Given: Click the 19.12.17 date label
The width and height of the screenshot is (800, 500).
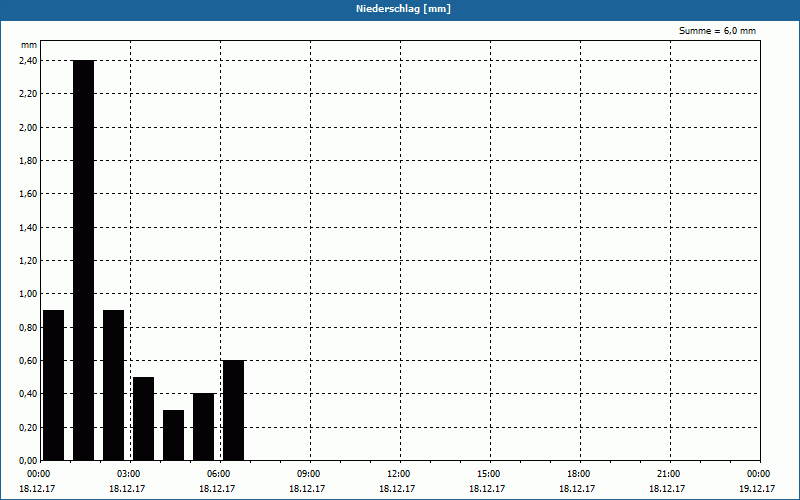Looking at the screenshot, I should (x=757, y=489).
